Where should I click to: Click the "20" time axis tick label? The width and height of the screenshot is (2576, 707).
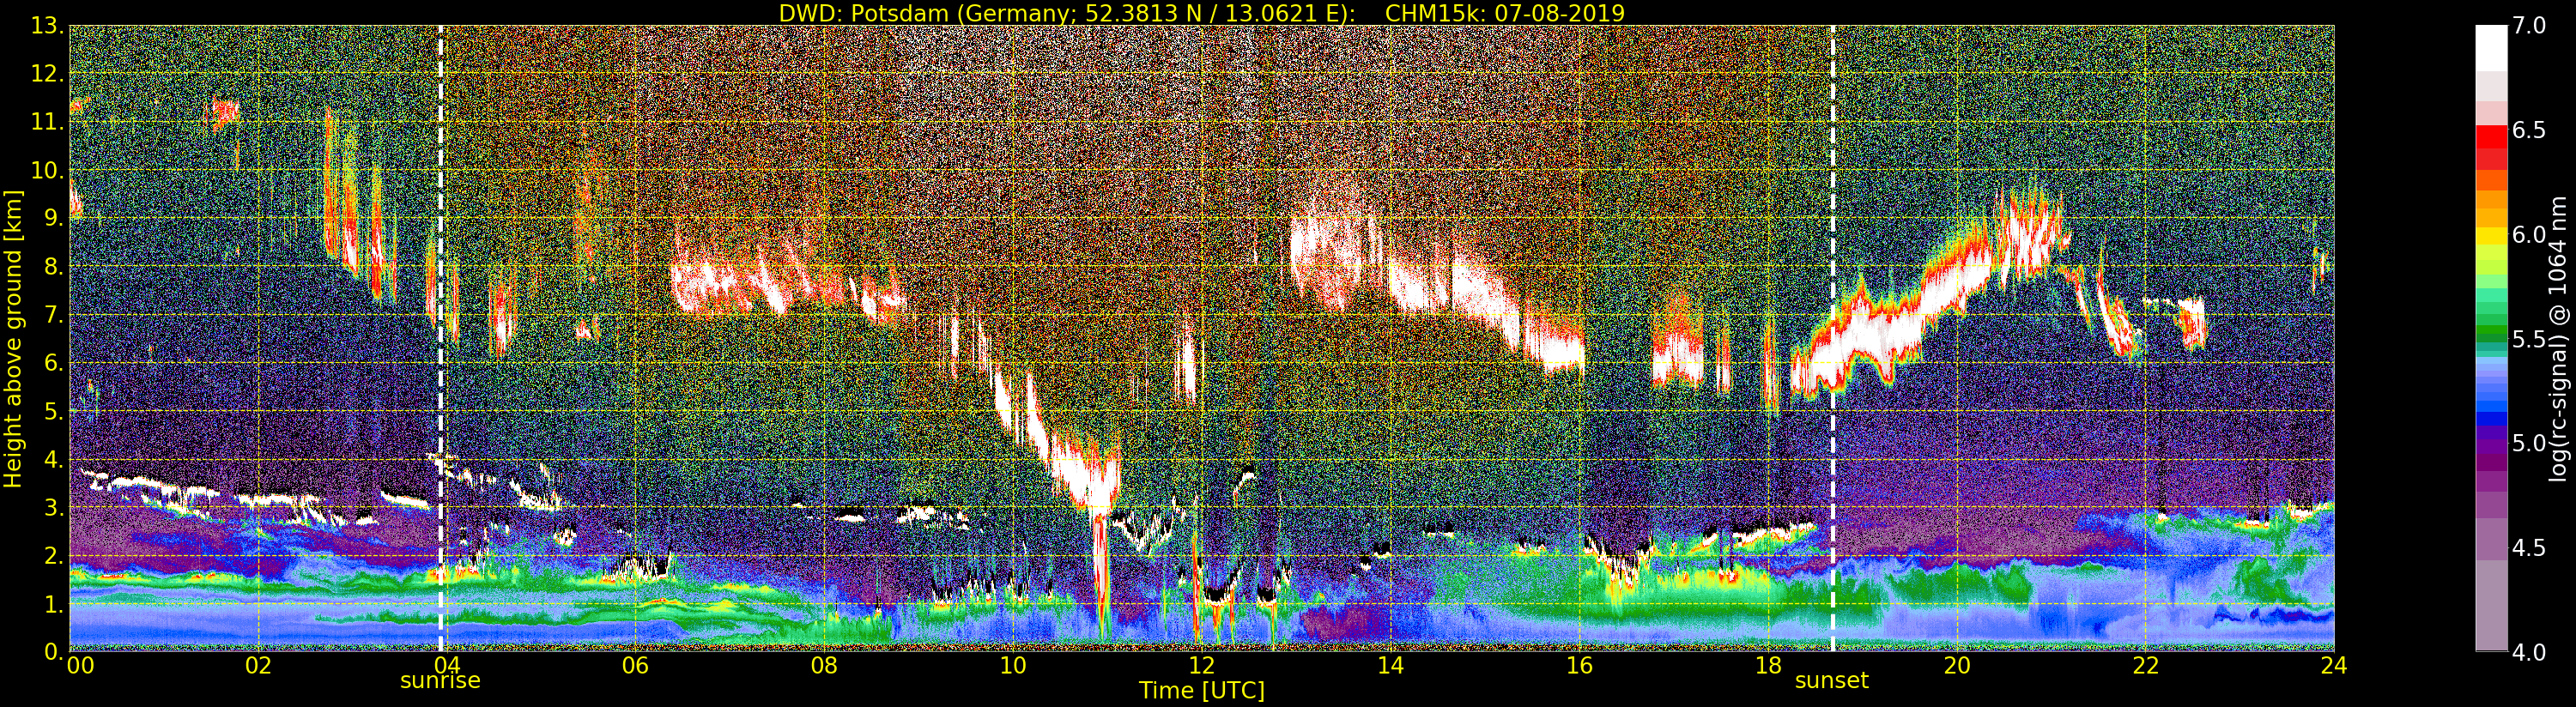point(1957,665)
